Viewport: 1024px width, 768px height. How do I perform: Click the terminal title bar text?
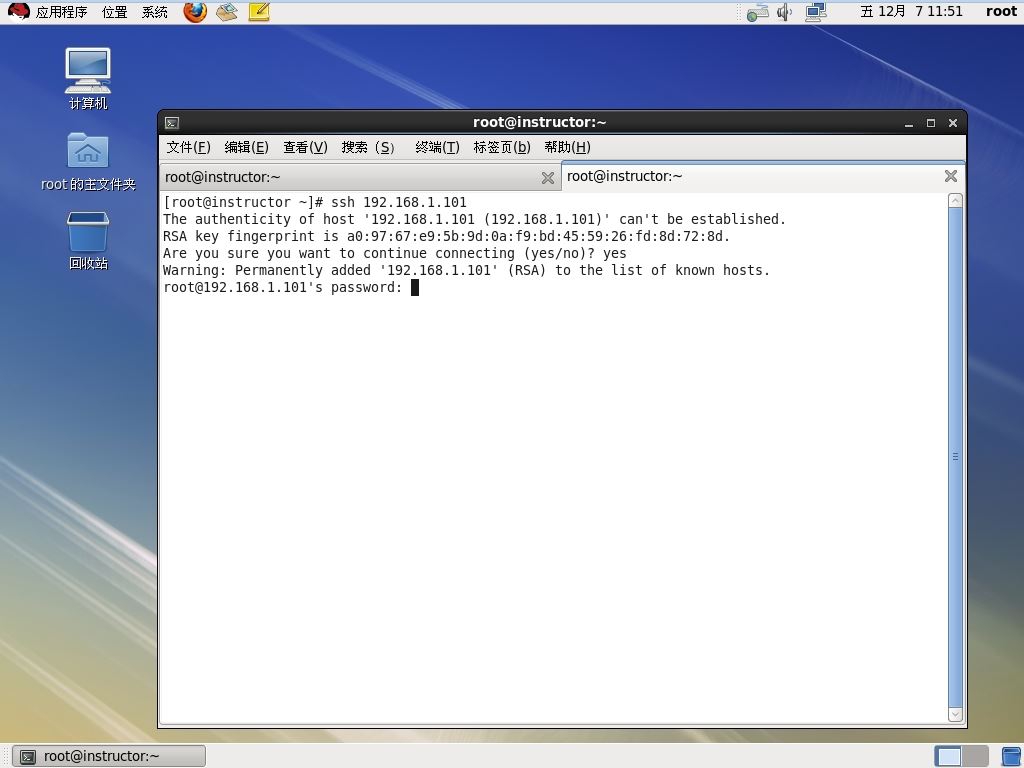click(x=539, y=122)
